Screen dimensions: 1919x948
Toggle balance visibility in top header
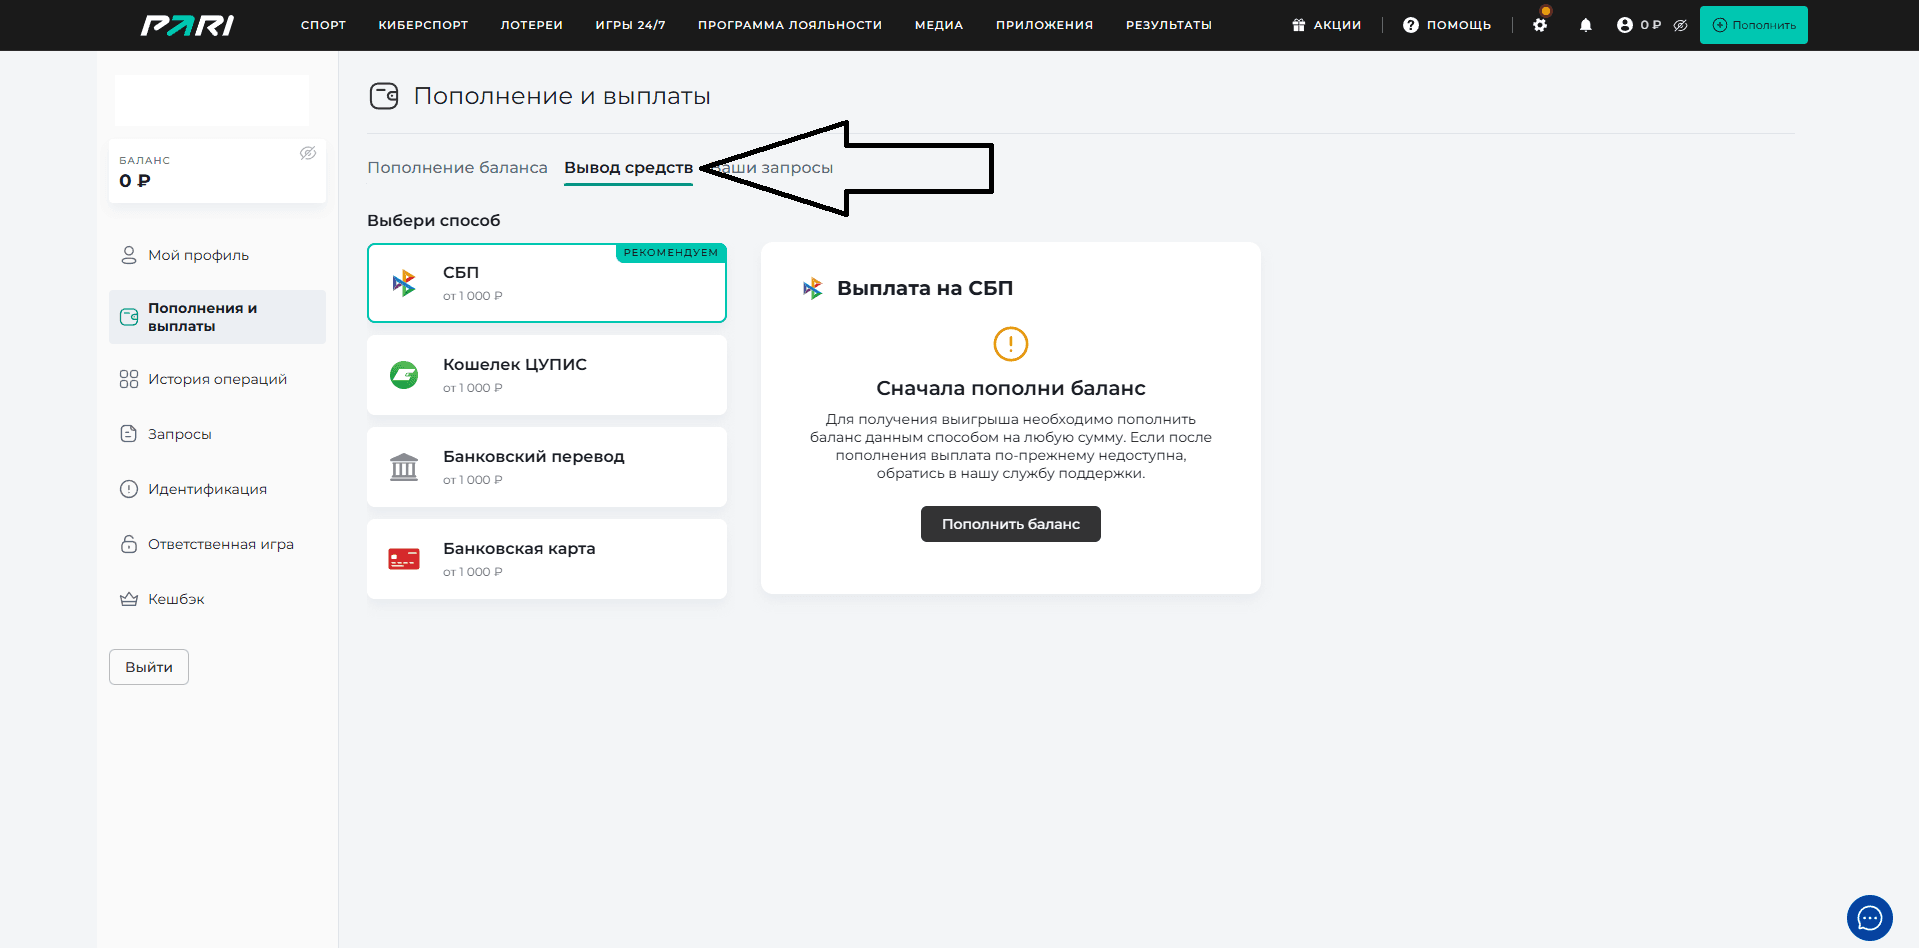[x=1680, y=25]
